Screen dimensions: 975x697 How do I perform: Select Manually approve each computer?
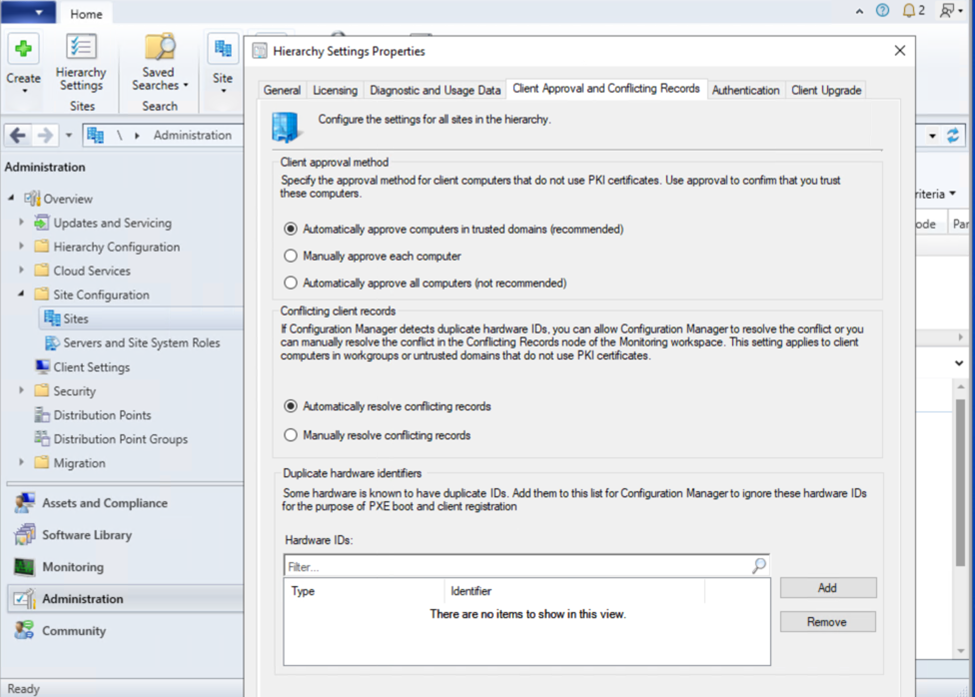click(x=290, y=256)
